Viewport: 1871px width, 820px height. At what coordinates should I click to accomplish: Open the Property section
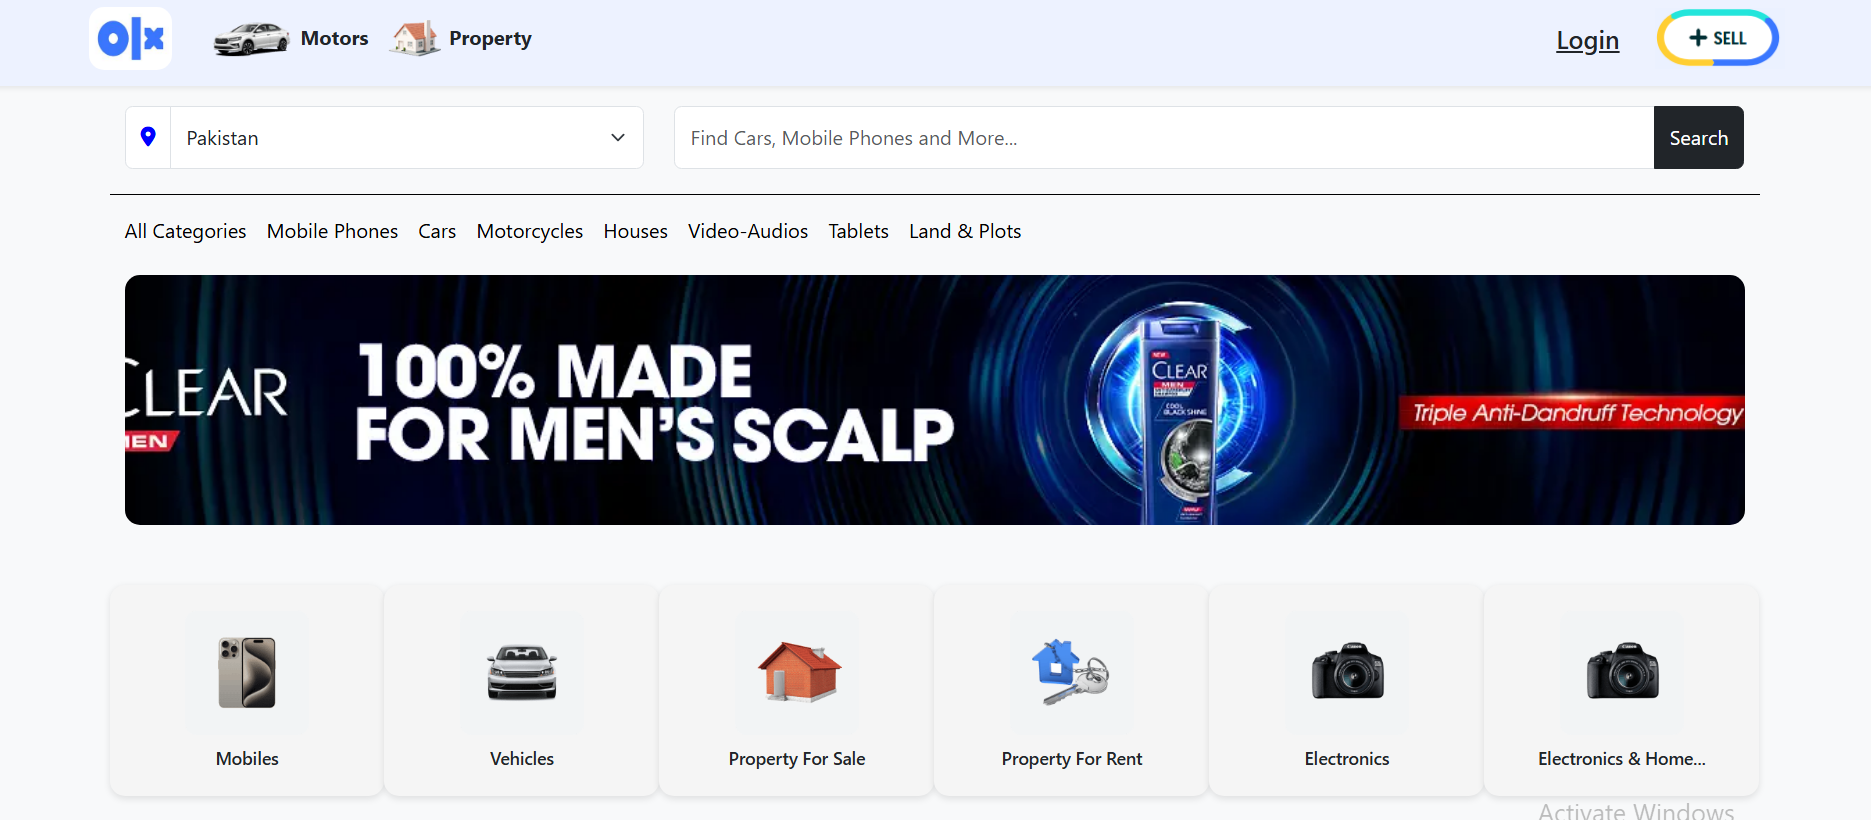(490, 39)
